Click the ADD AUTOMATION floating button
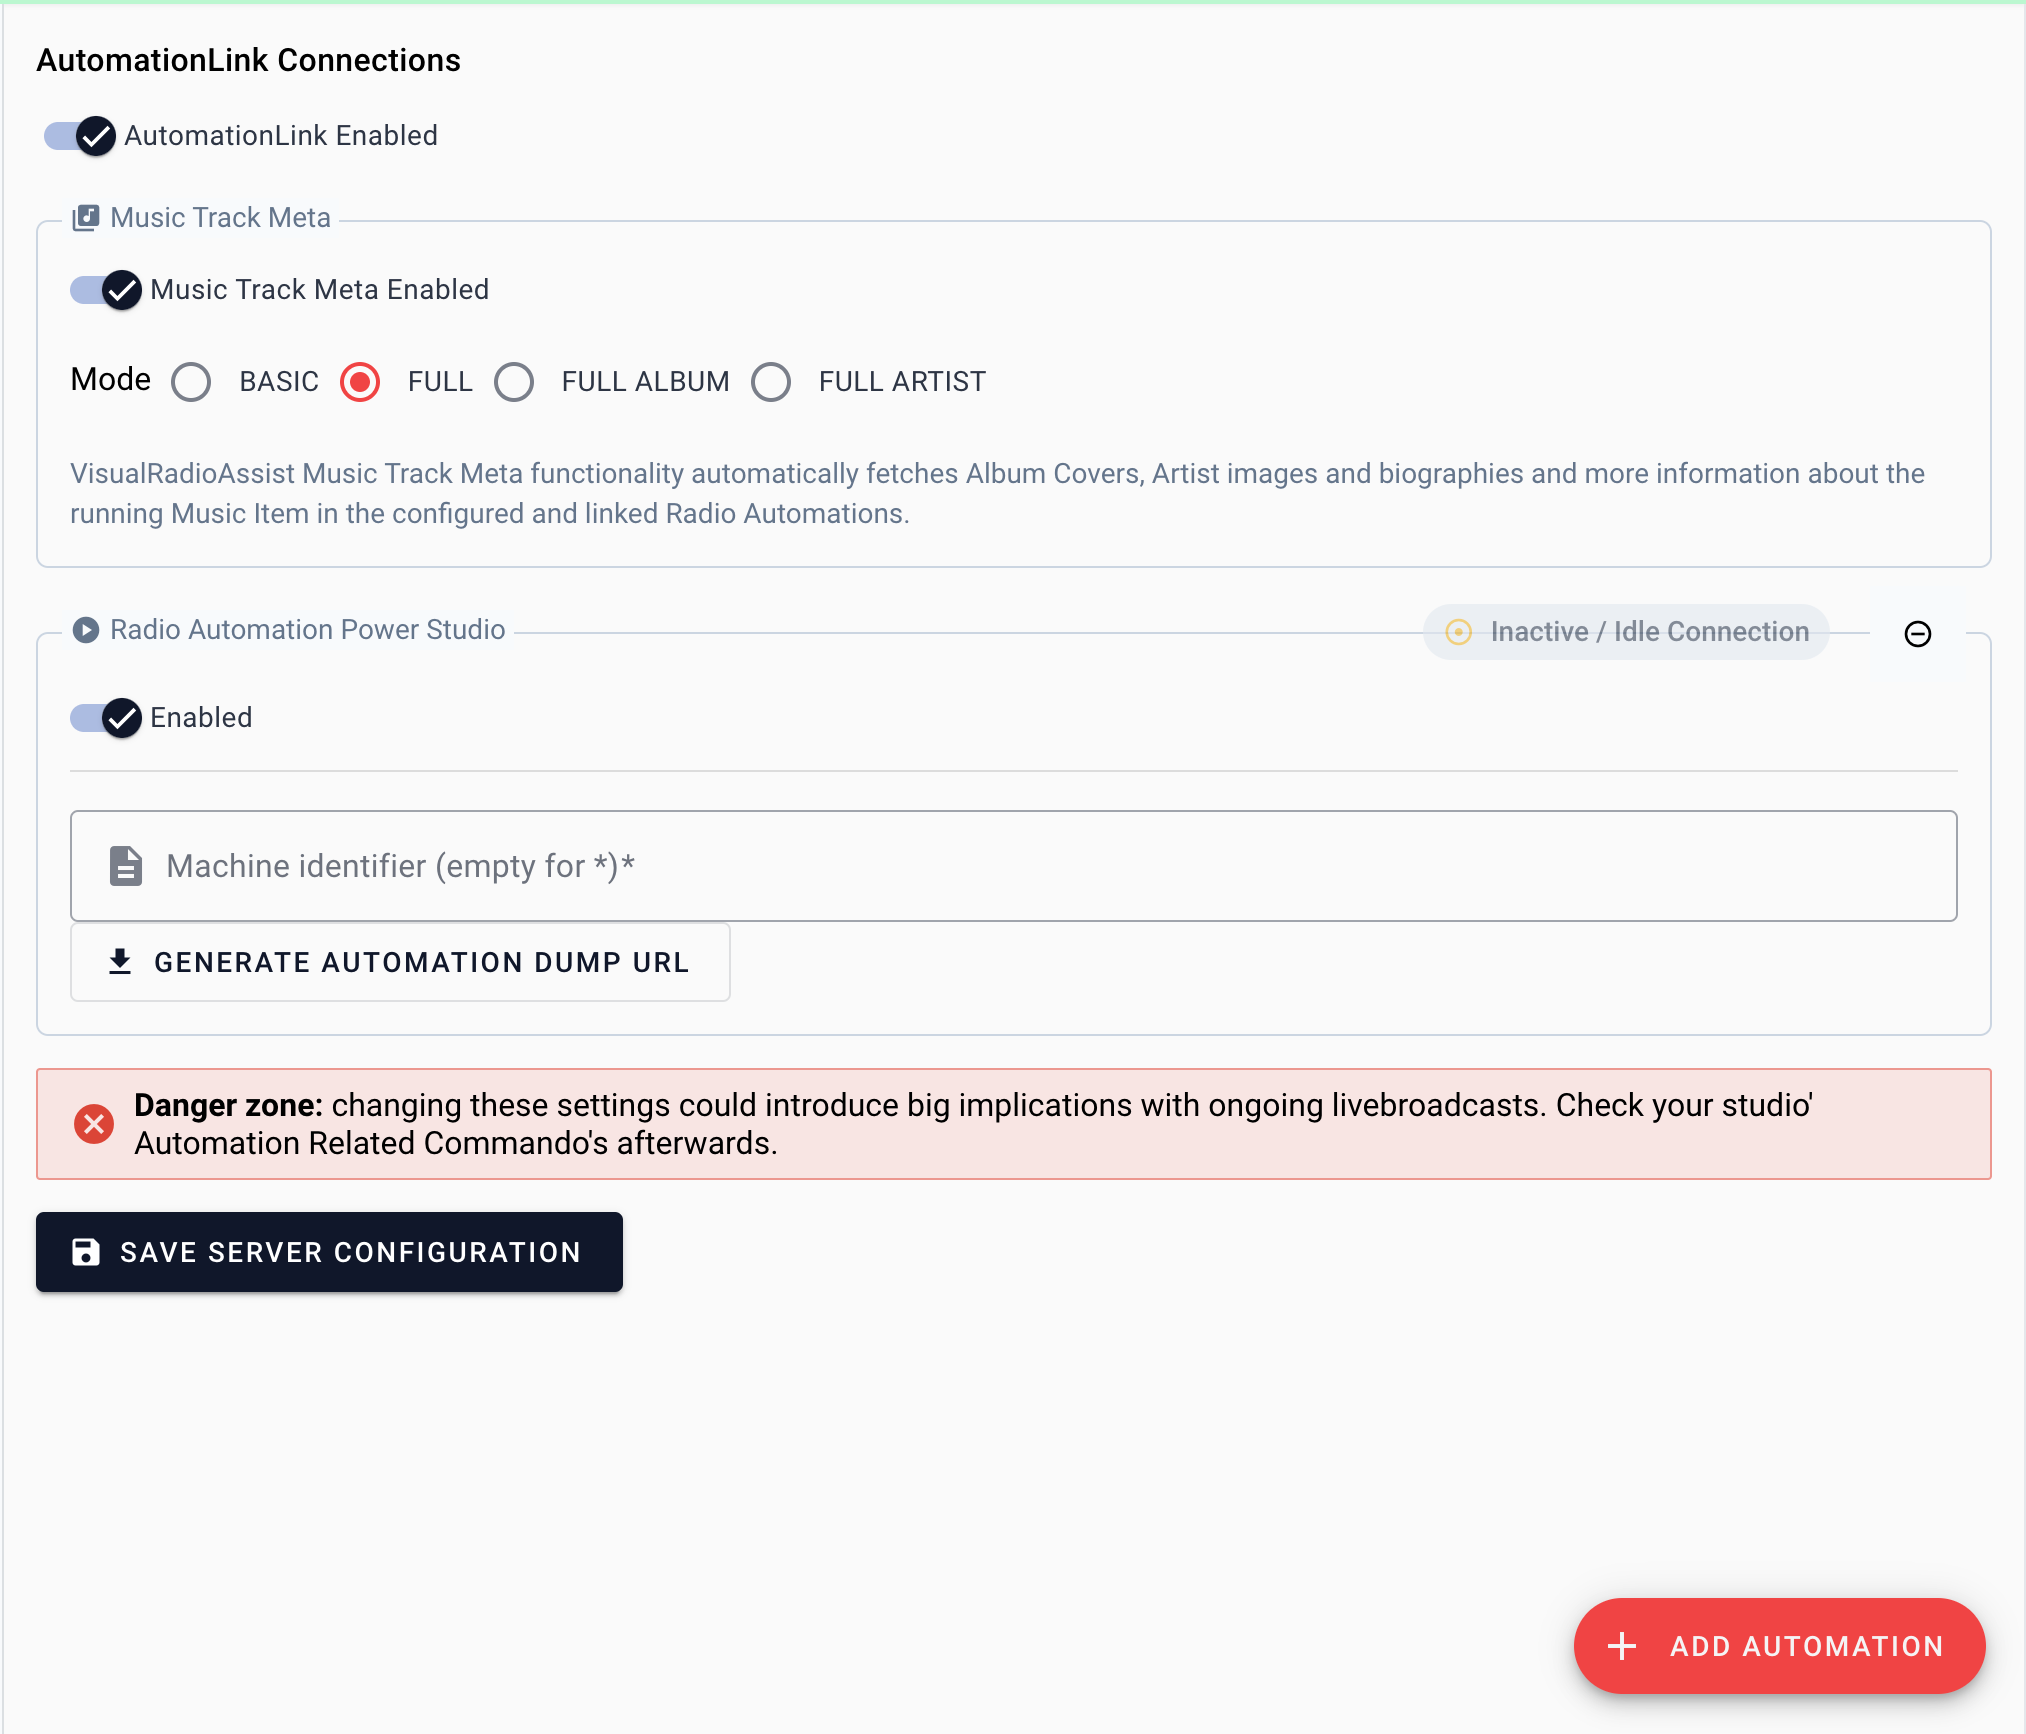The width and height of the screenshot is (2026, 1734). coord(1780,1646)
